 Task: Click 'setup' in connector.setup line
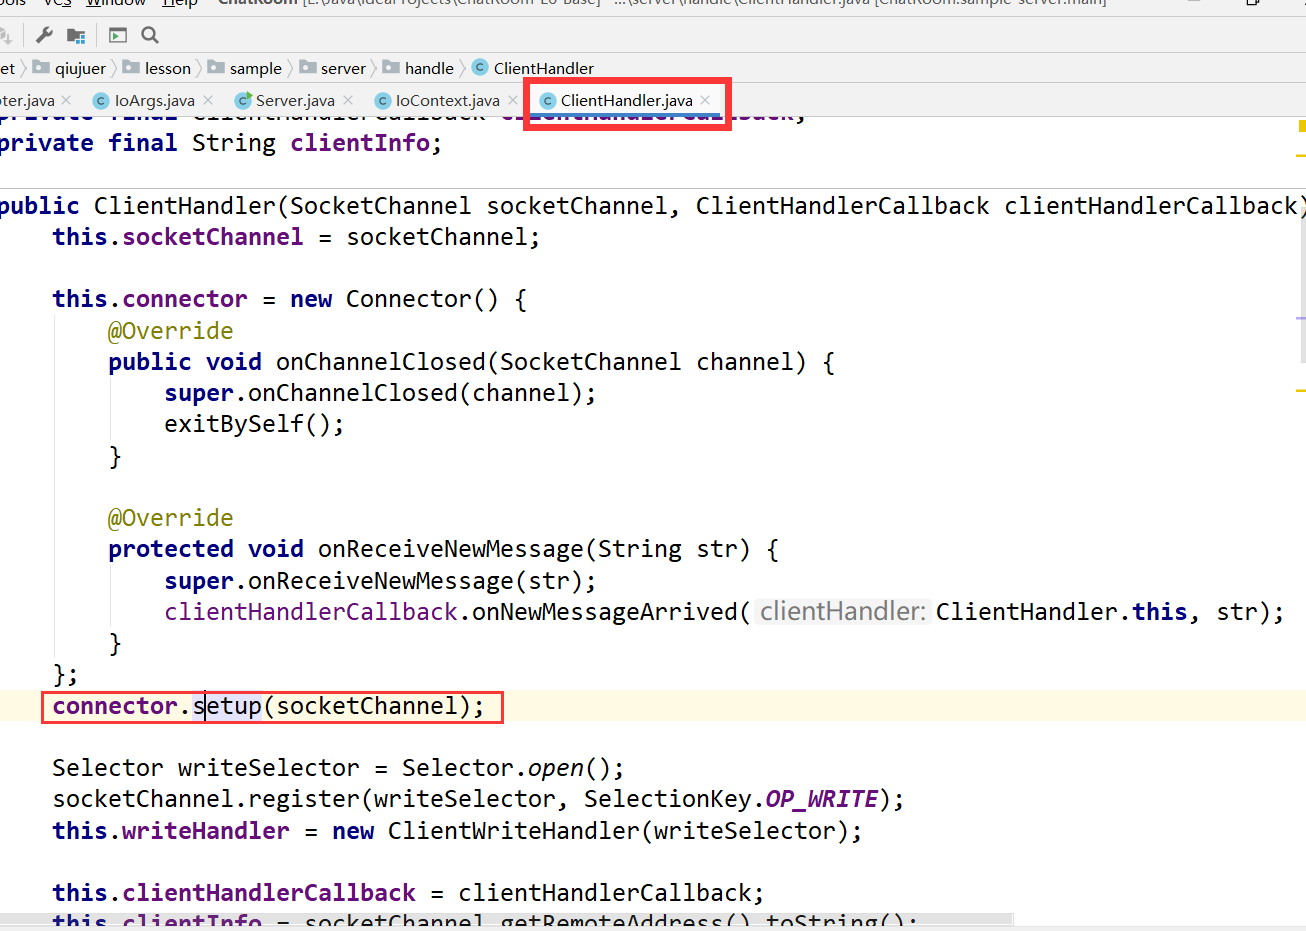(x=227, y=706)
